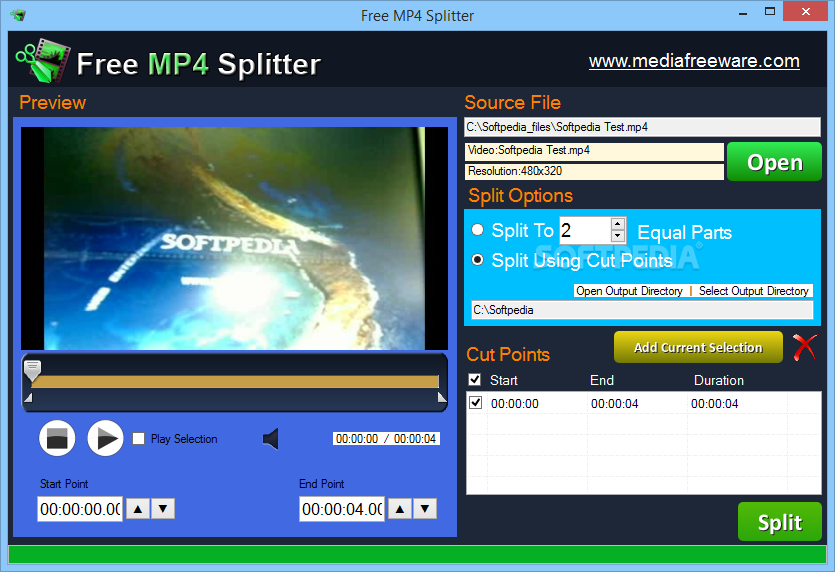Select Split Using Cut Points option

click(x=478, y=260)
